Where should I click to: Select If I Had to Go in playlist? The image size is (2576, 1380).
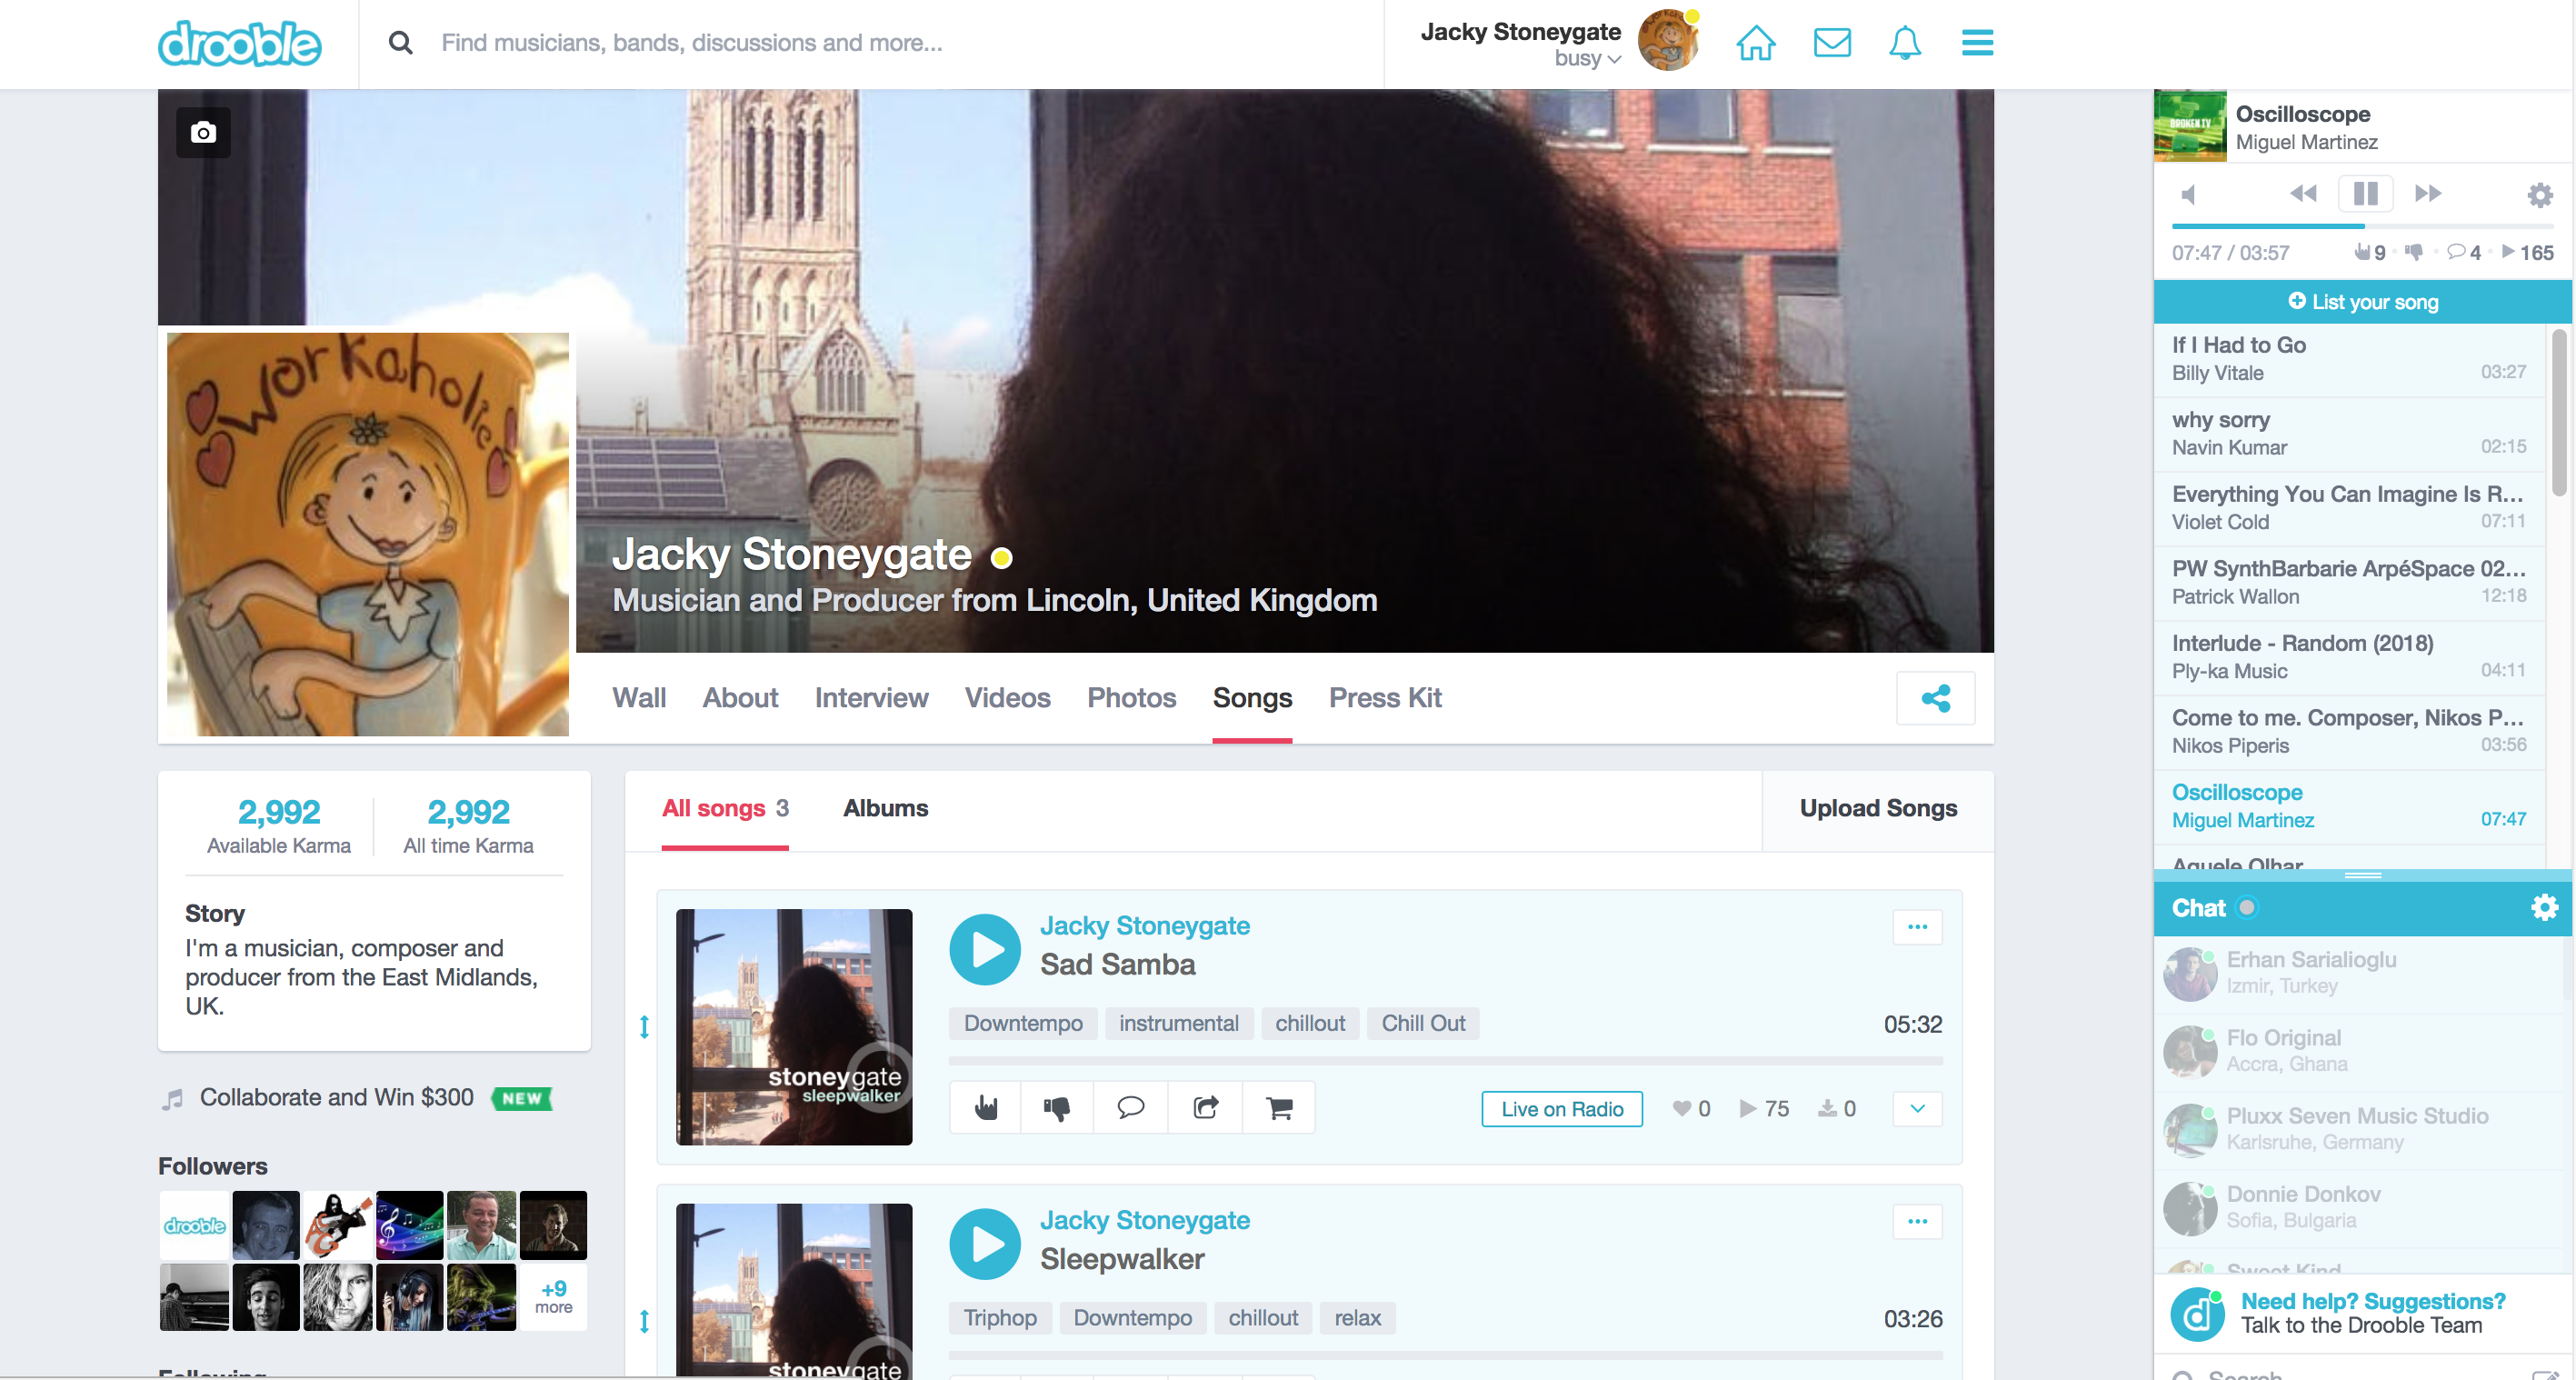pyautogui.click(x=2349, y=359)
